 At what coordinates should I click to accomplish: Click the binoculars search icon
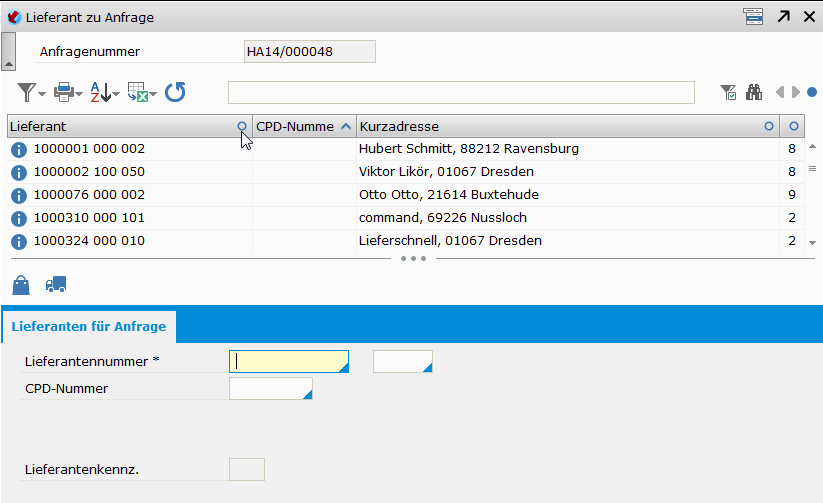coord(754,92)
